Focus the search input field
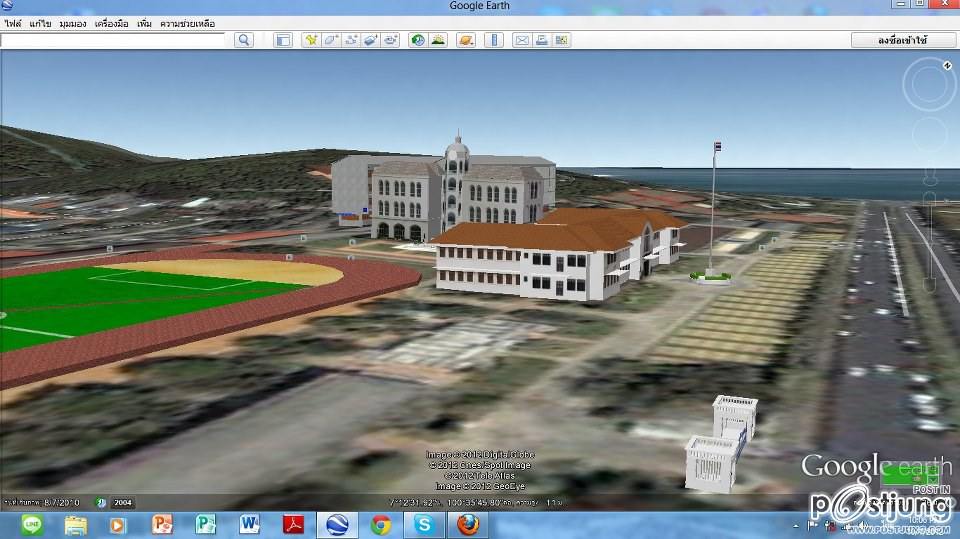 click(x=113, y=40)
